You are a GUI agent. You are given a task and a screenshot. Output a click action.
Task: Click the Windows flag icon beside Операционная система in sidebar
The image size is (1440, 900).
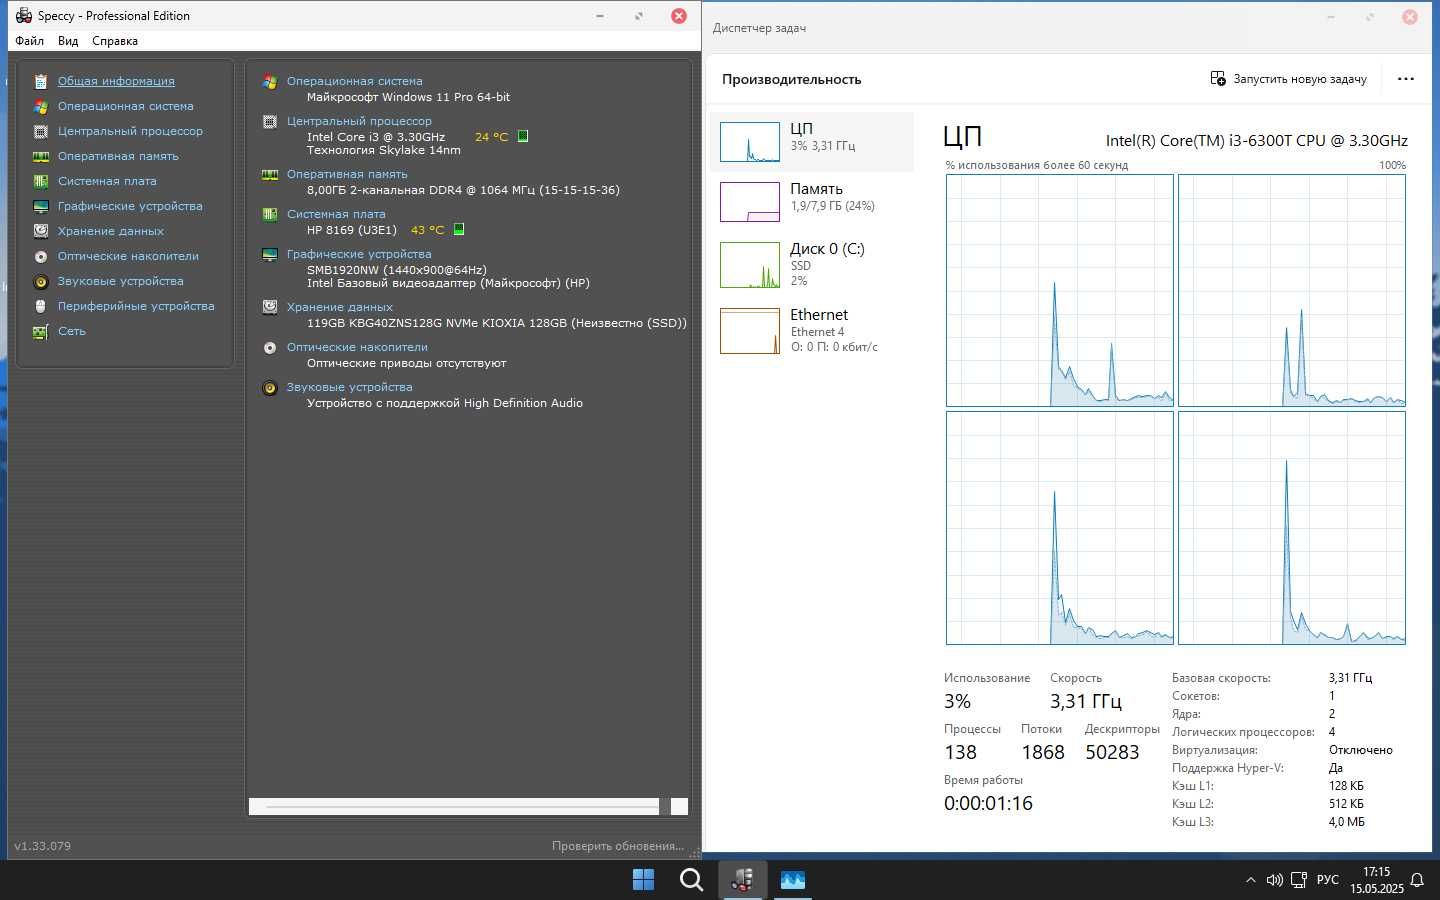click(x=41, y=107)
